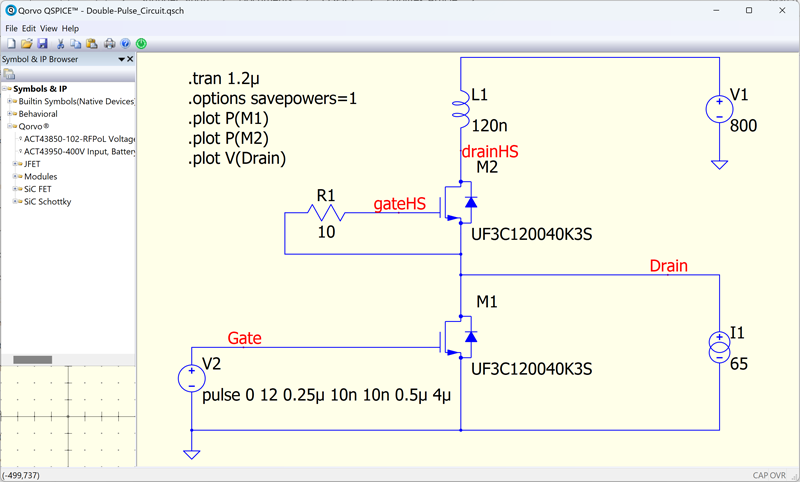Select .options savepowers=1 directive
Viewport: 800px width, 482px height.
pos(272,98)
